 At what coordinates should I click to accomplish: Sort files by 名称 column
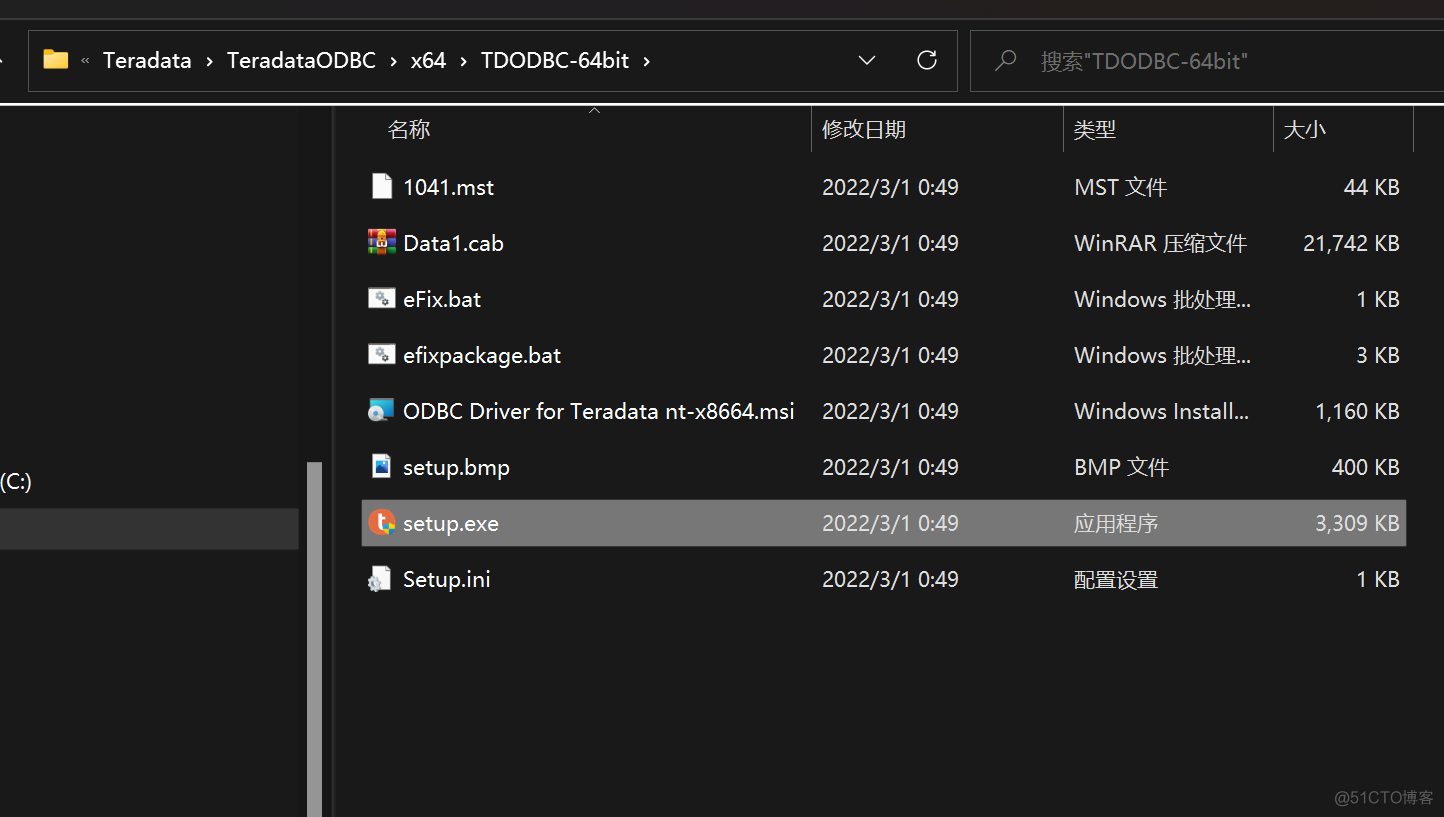click(409, 129)
